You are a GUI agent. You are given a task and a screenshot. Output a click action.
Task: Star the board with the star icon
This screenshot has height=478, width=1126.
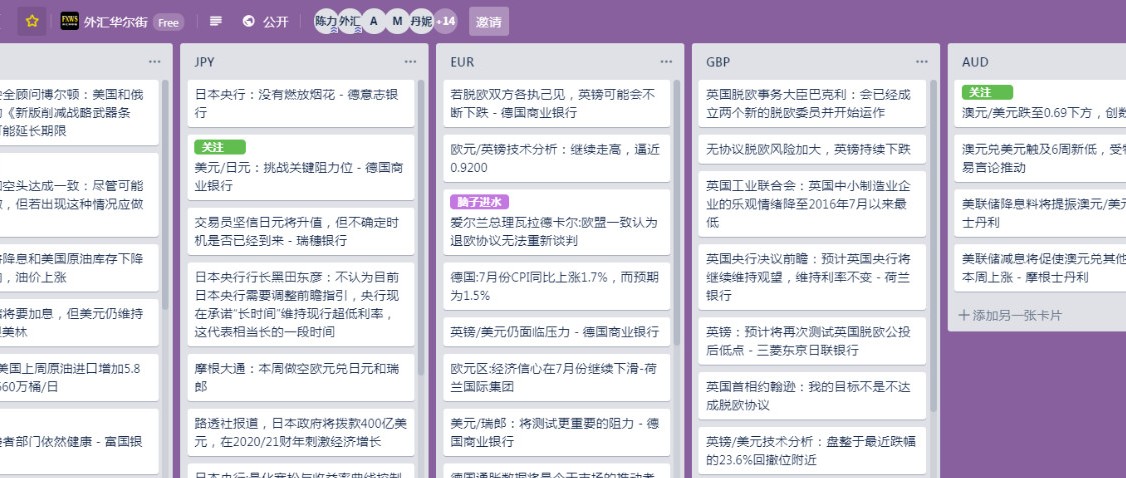click(32, 21)
